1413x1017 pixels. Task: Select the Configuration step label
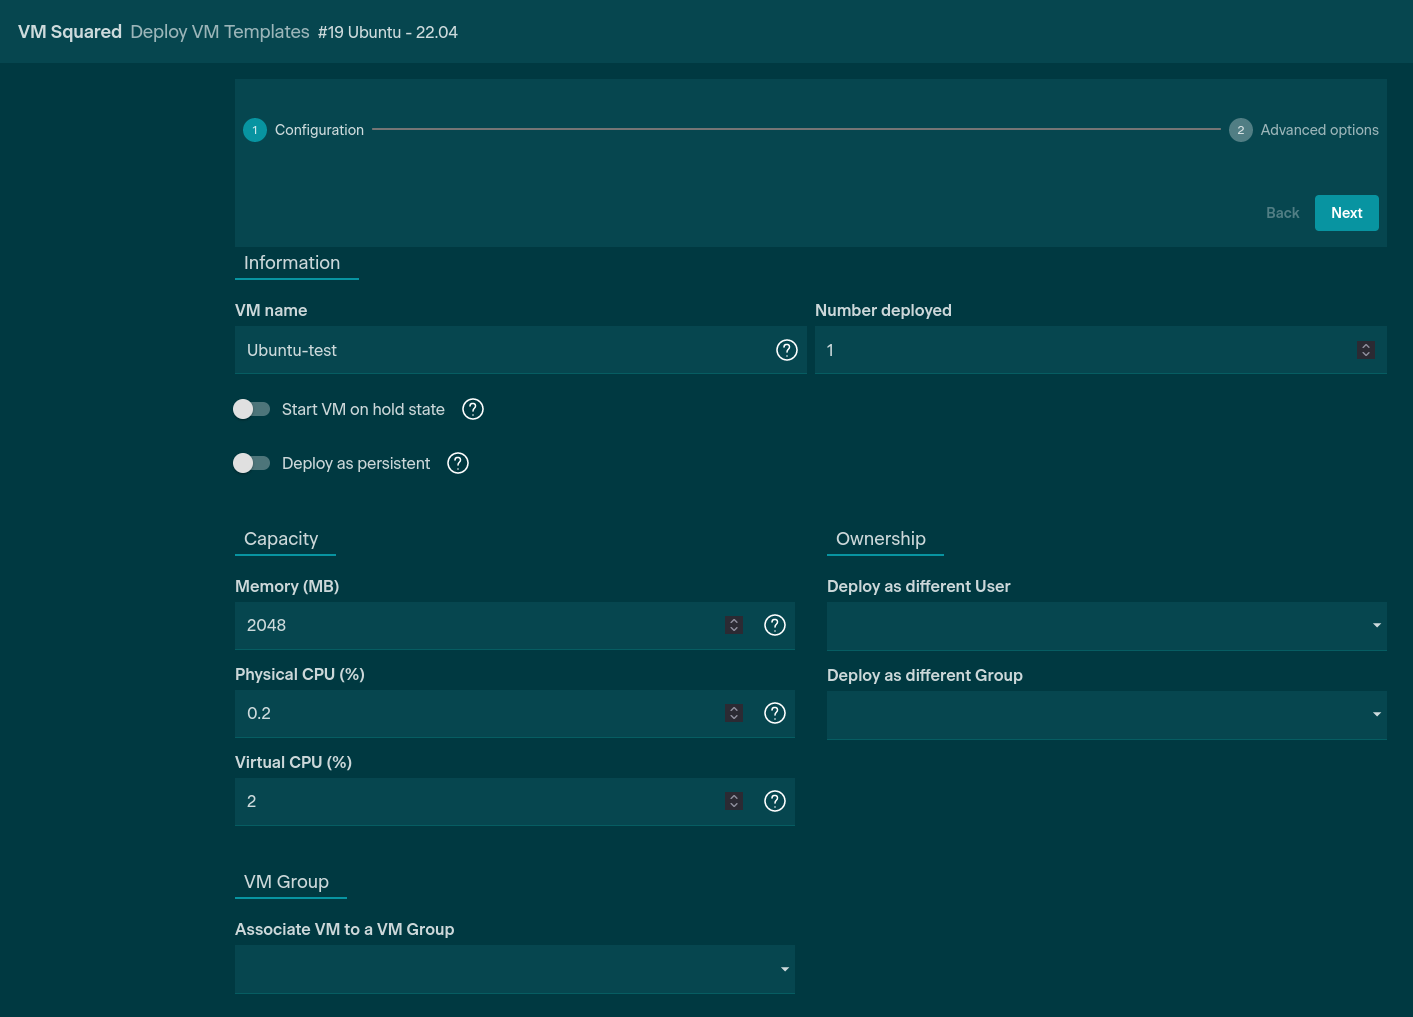tap(319, 130)
